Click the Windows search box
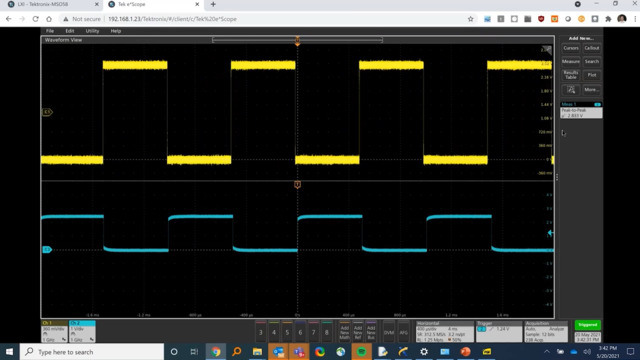Image resolution: width=640 pixels, height=360 pixels. 92,351
